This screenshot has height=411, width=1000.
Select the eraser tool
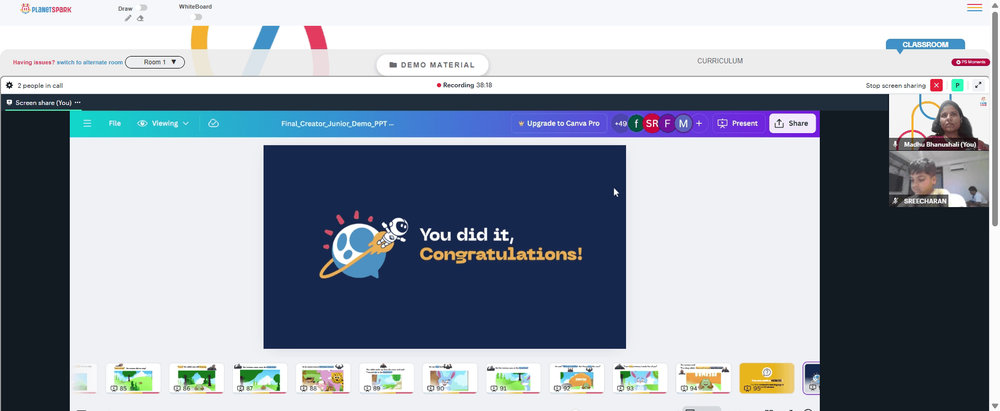(140, 19)
